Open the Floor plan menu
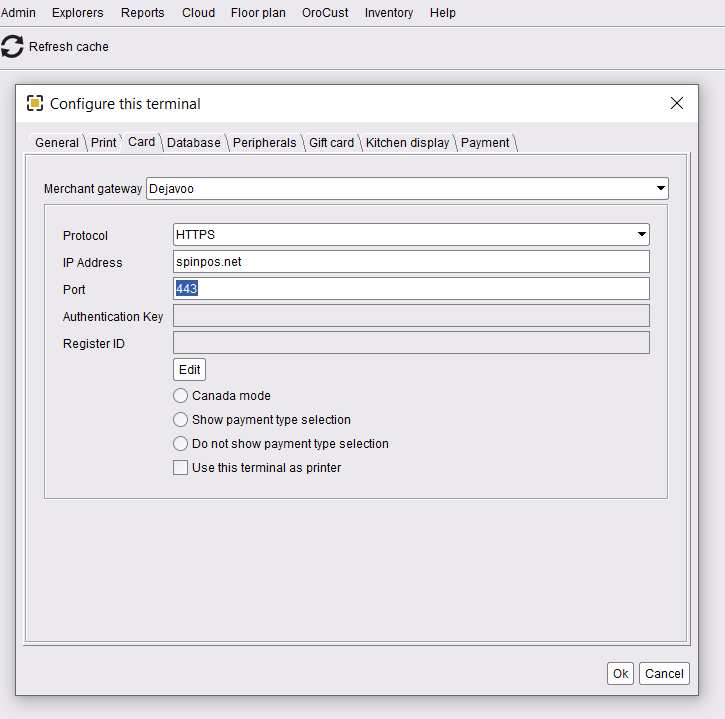 click(x=258, y=13)
